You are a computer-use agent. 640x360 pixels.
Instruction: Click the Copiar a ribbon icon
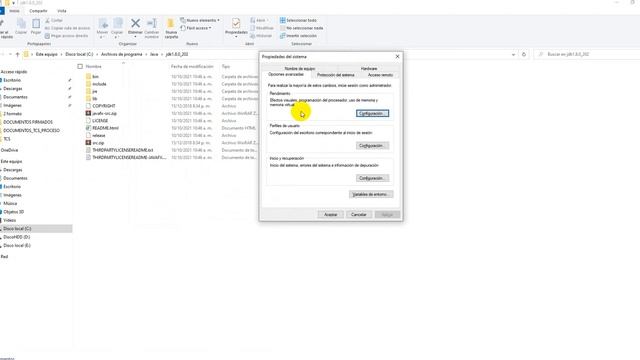click(117, 28)
